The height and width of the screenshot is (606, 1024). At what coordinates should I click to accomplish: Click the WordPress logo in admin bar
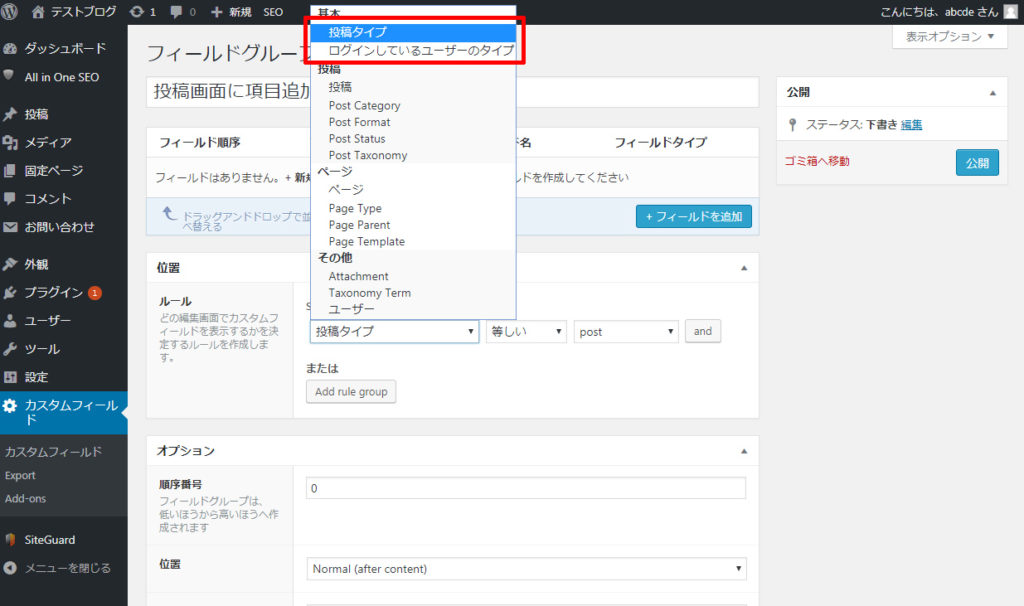(11, 12)
